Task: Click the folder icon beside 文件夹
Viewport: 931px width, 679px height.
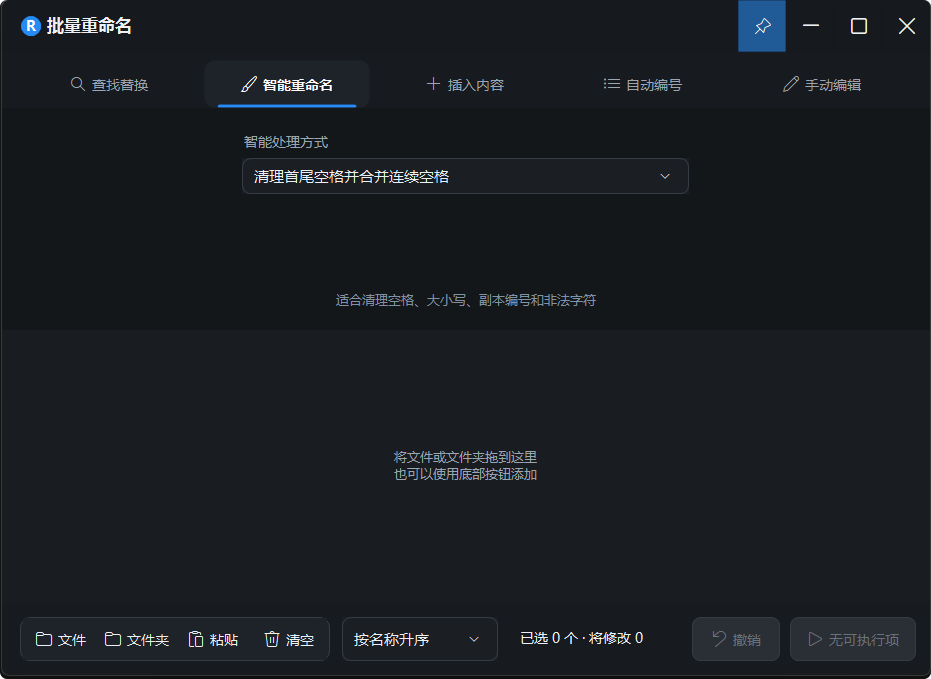Action: click(x=113, y=639)
